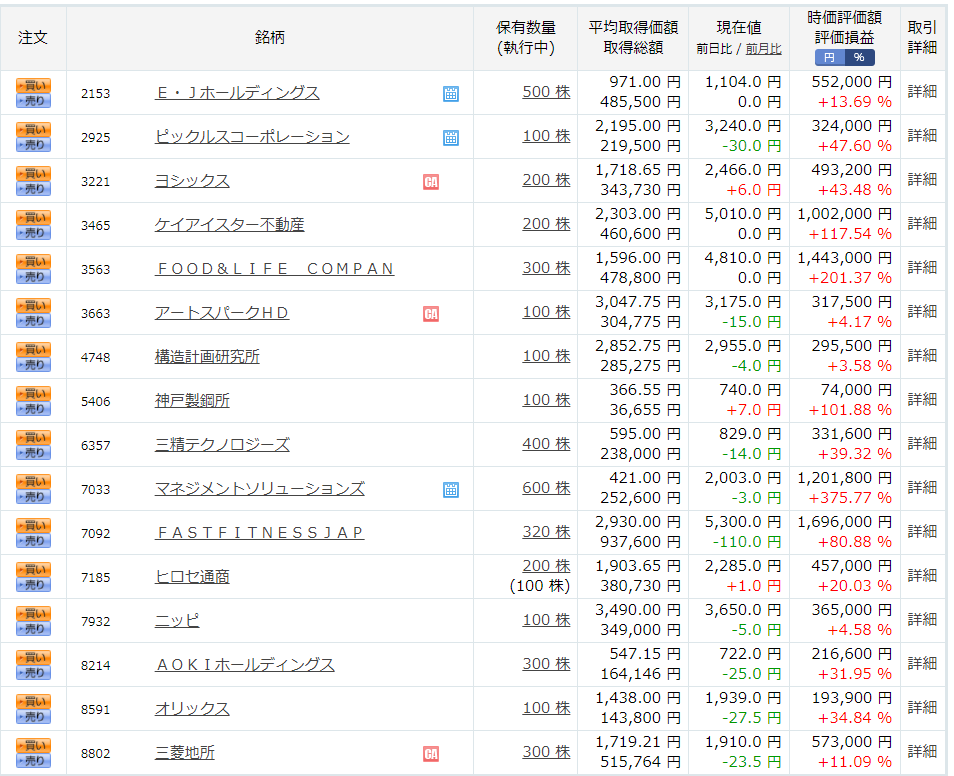Click the 前月比 link in the header
The image size is (954, 776).
pyautogui.click(x=763, y=49)
